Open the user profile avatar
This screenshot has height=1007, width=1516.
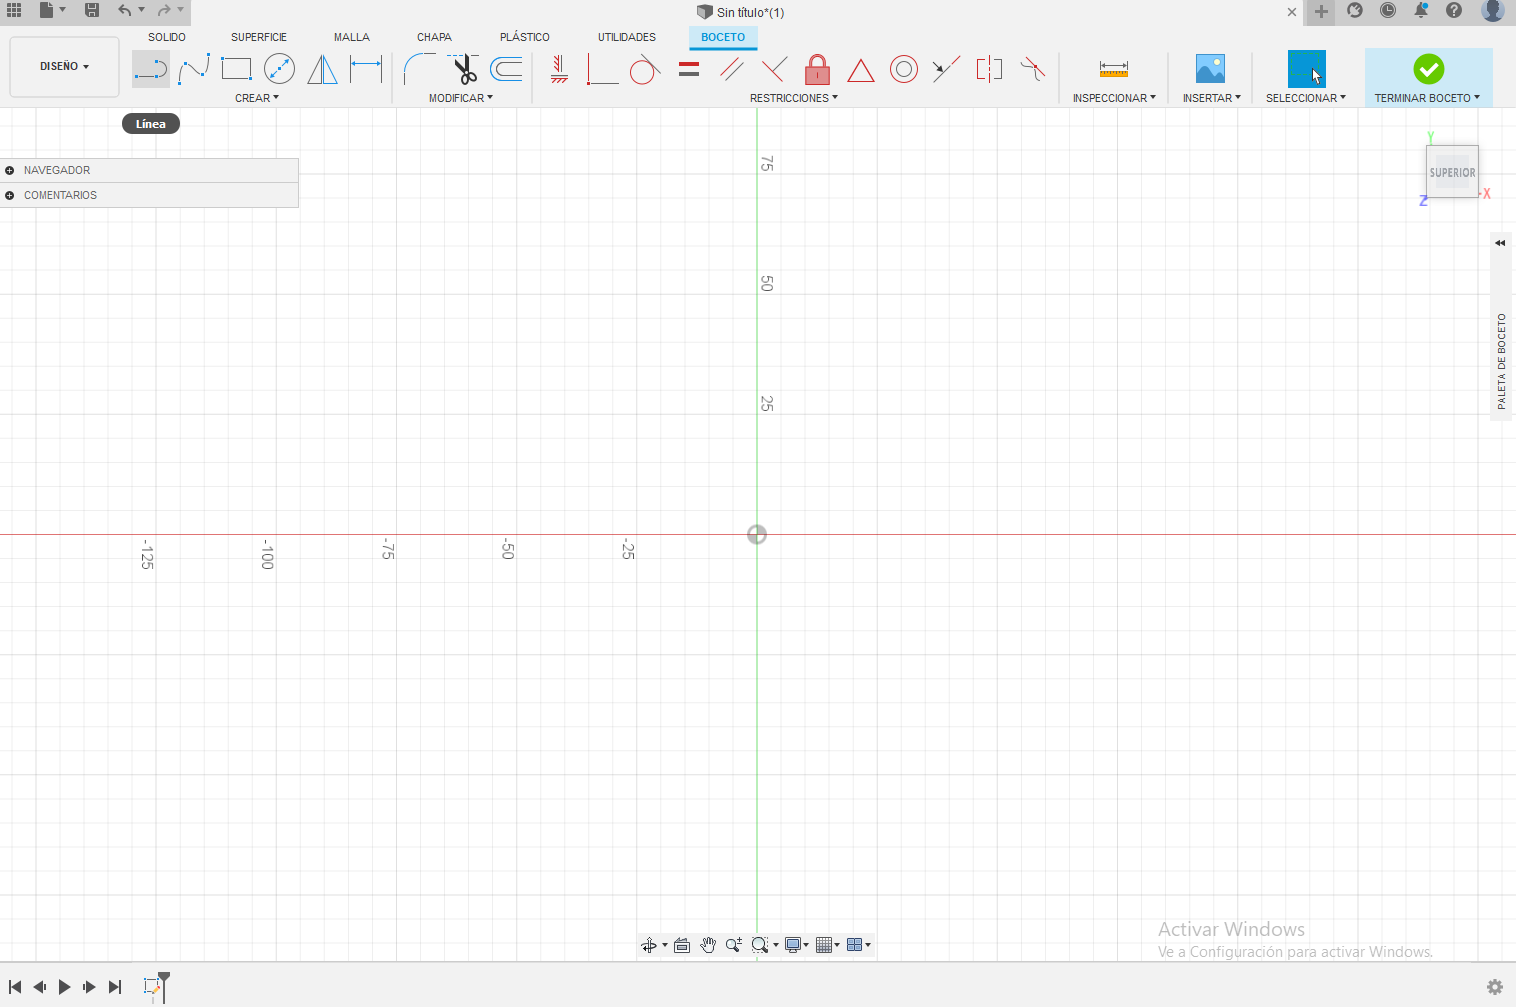1493,11
